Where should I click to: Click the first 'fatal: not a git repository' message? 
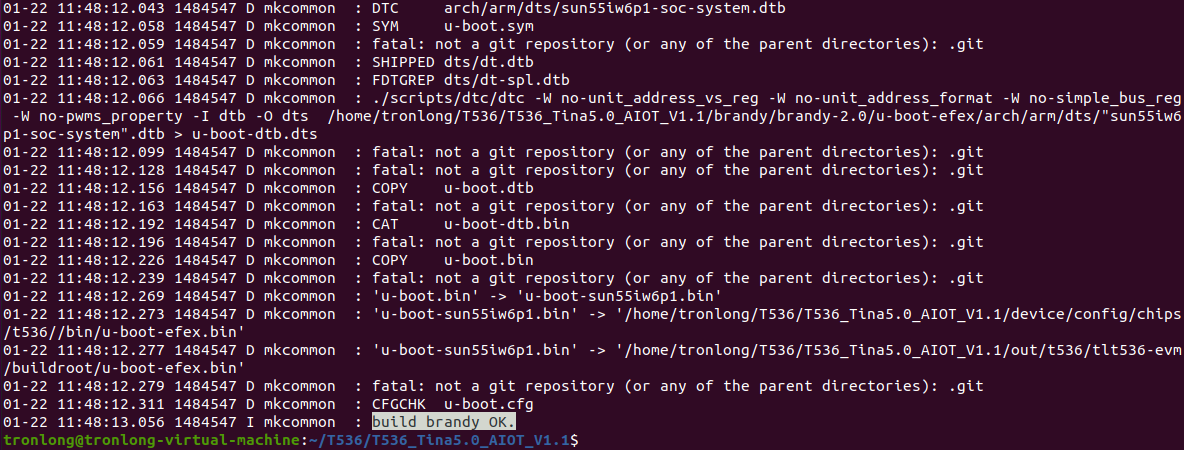click(x=677, y=45)
